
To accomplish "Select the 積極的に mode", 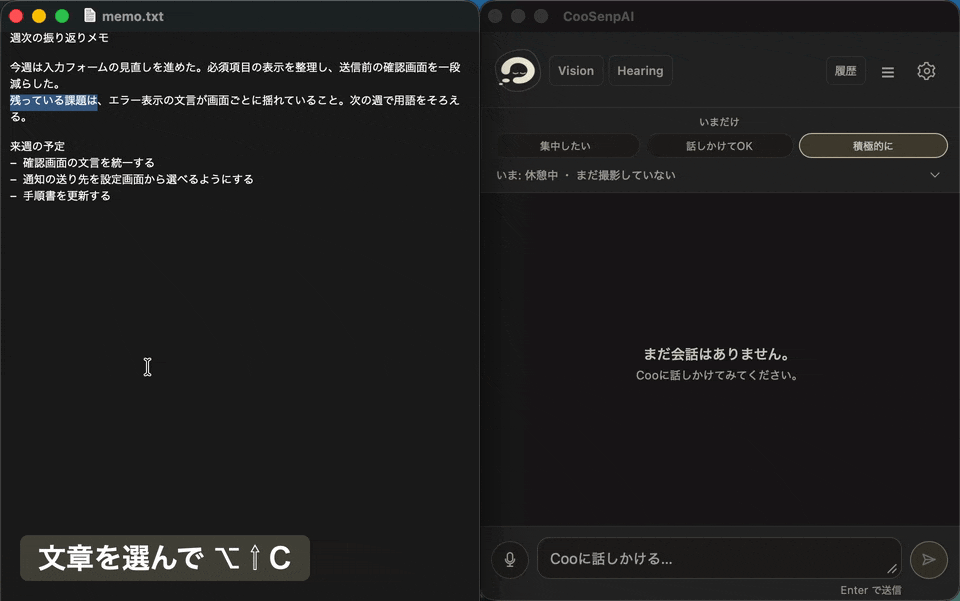I will click(x=873, y=146).
